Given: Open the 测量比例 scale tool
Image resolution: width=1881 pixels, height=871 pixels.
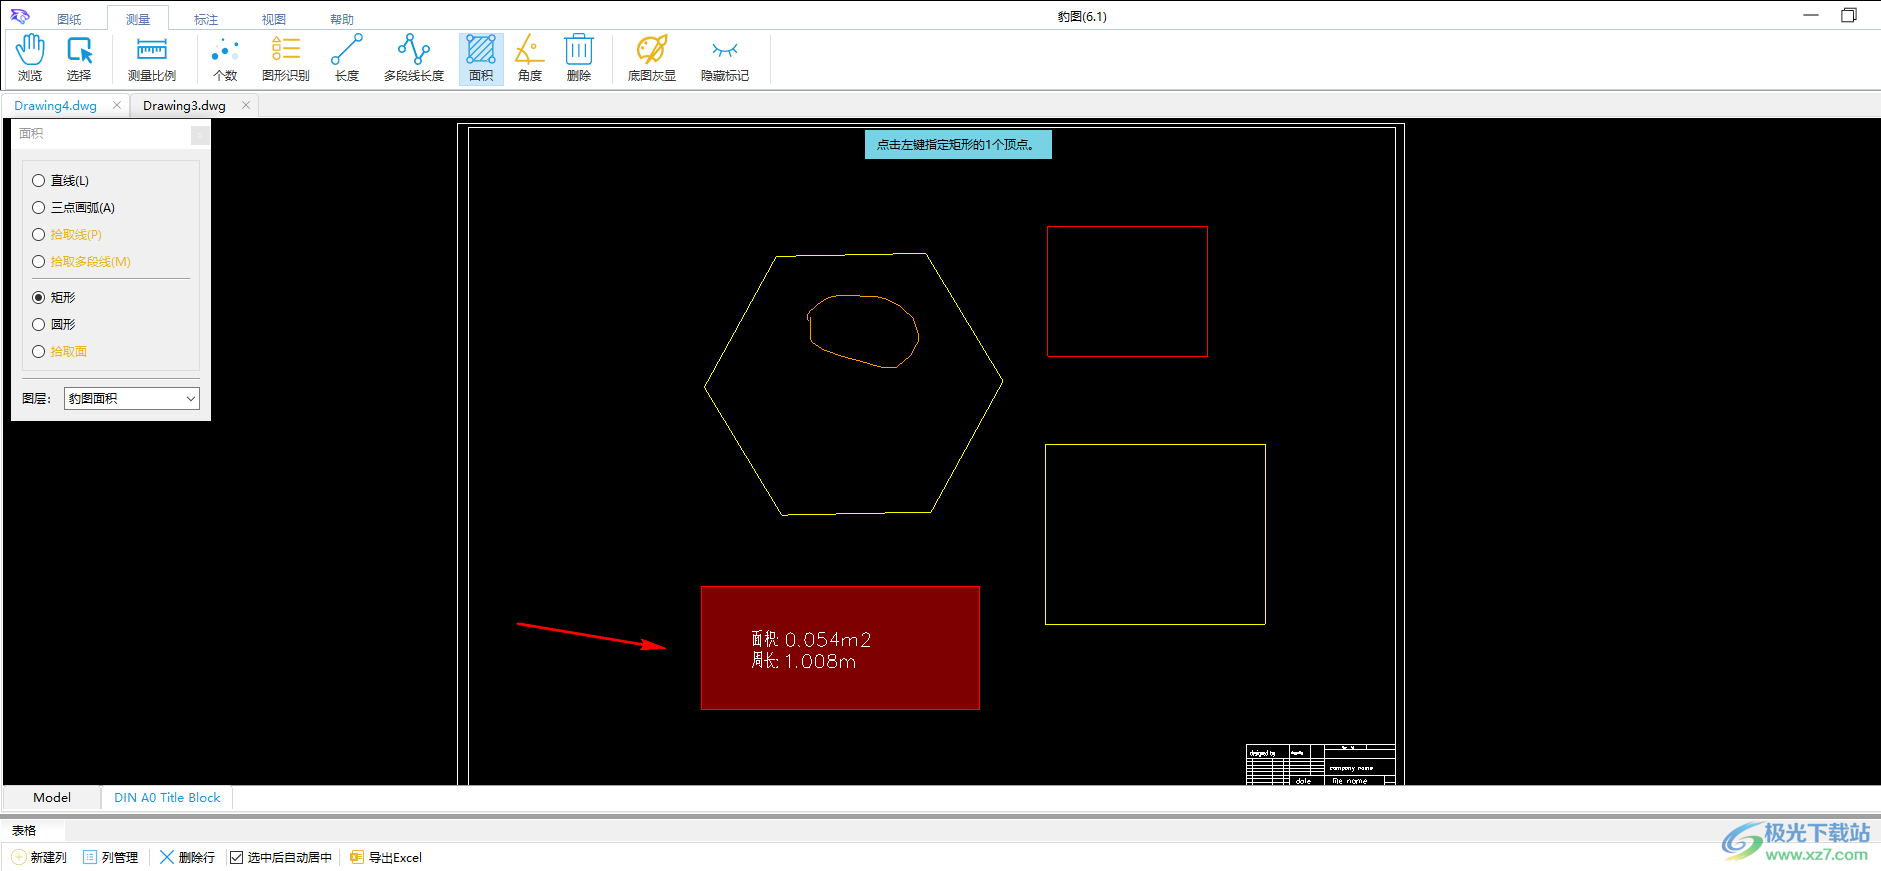Looking at the screenshot, I should coord(152,58).
